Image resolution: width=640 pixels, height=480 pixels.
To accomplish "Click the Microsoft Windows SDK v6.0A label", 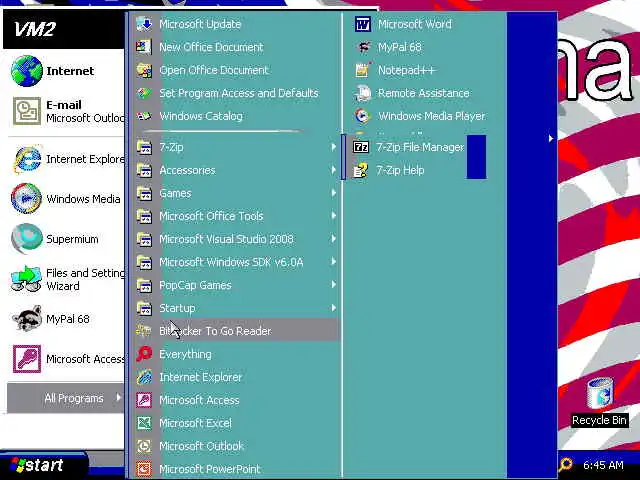I will 231,262.
